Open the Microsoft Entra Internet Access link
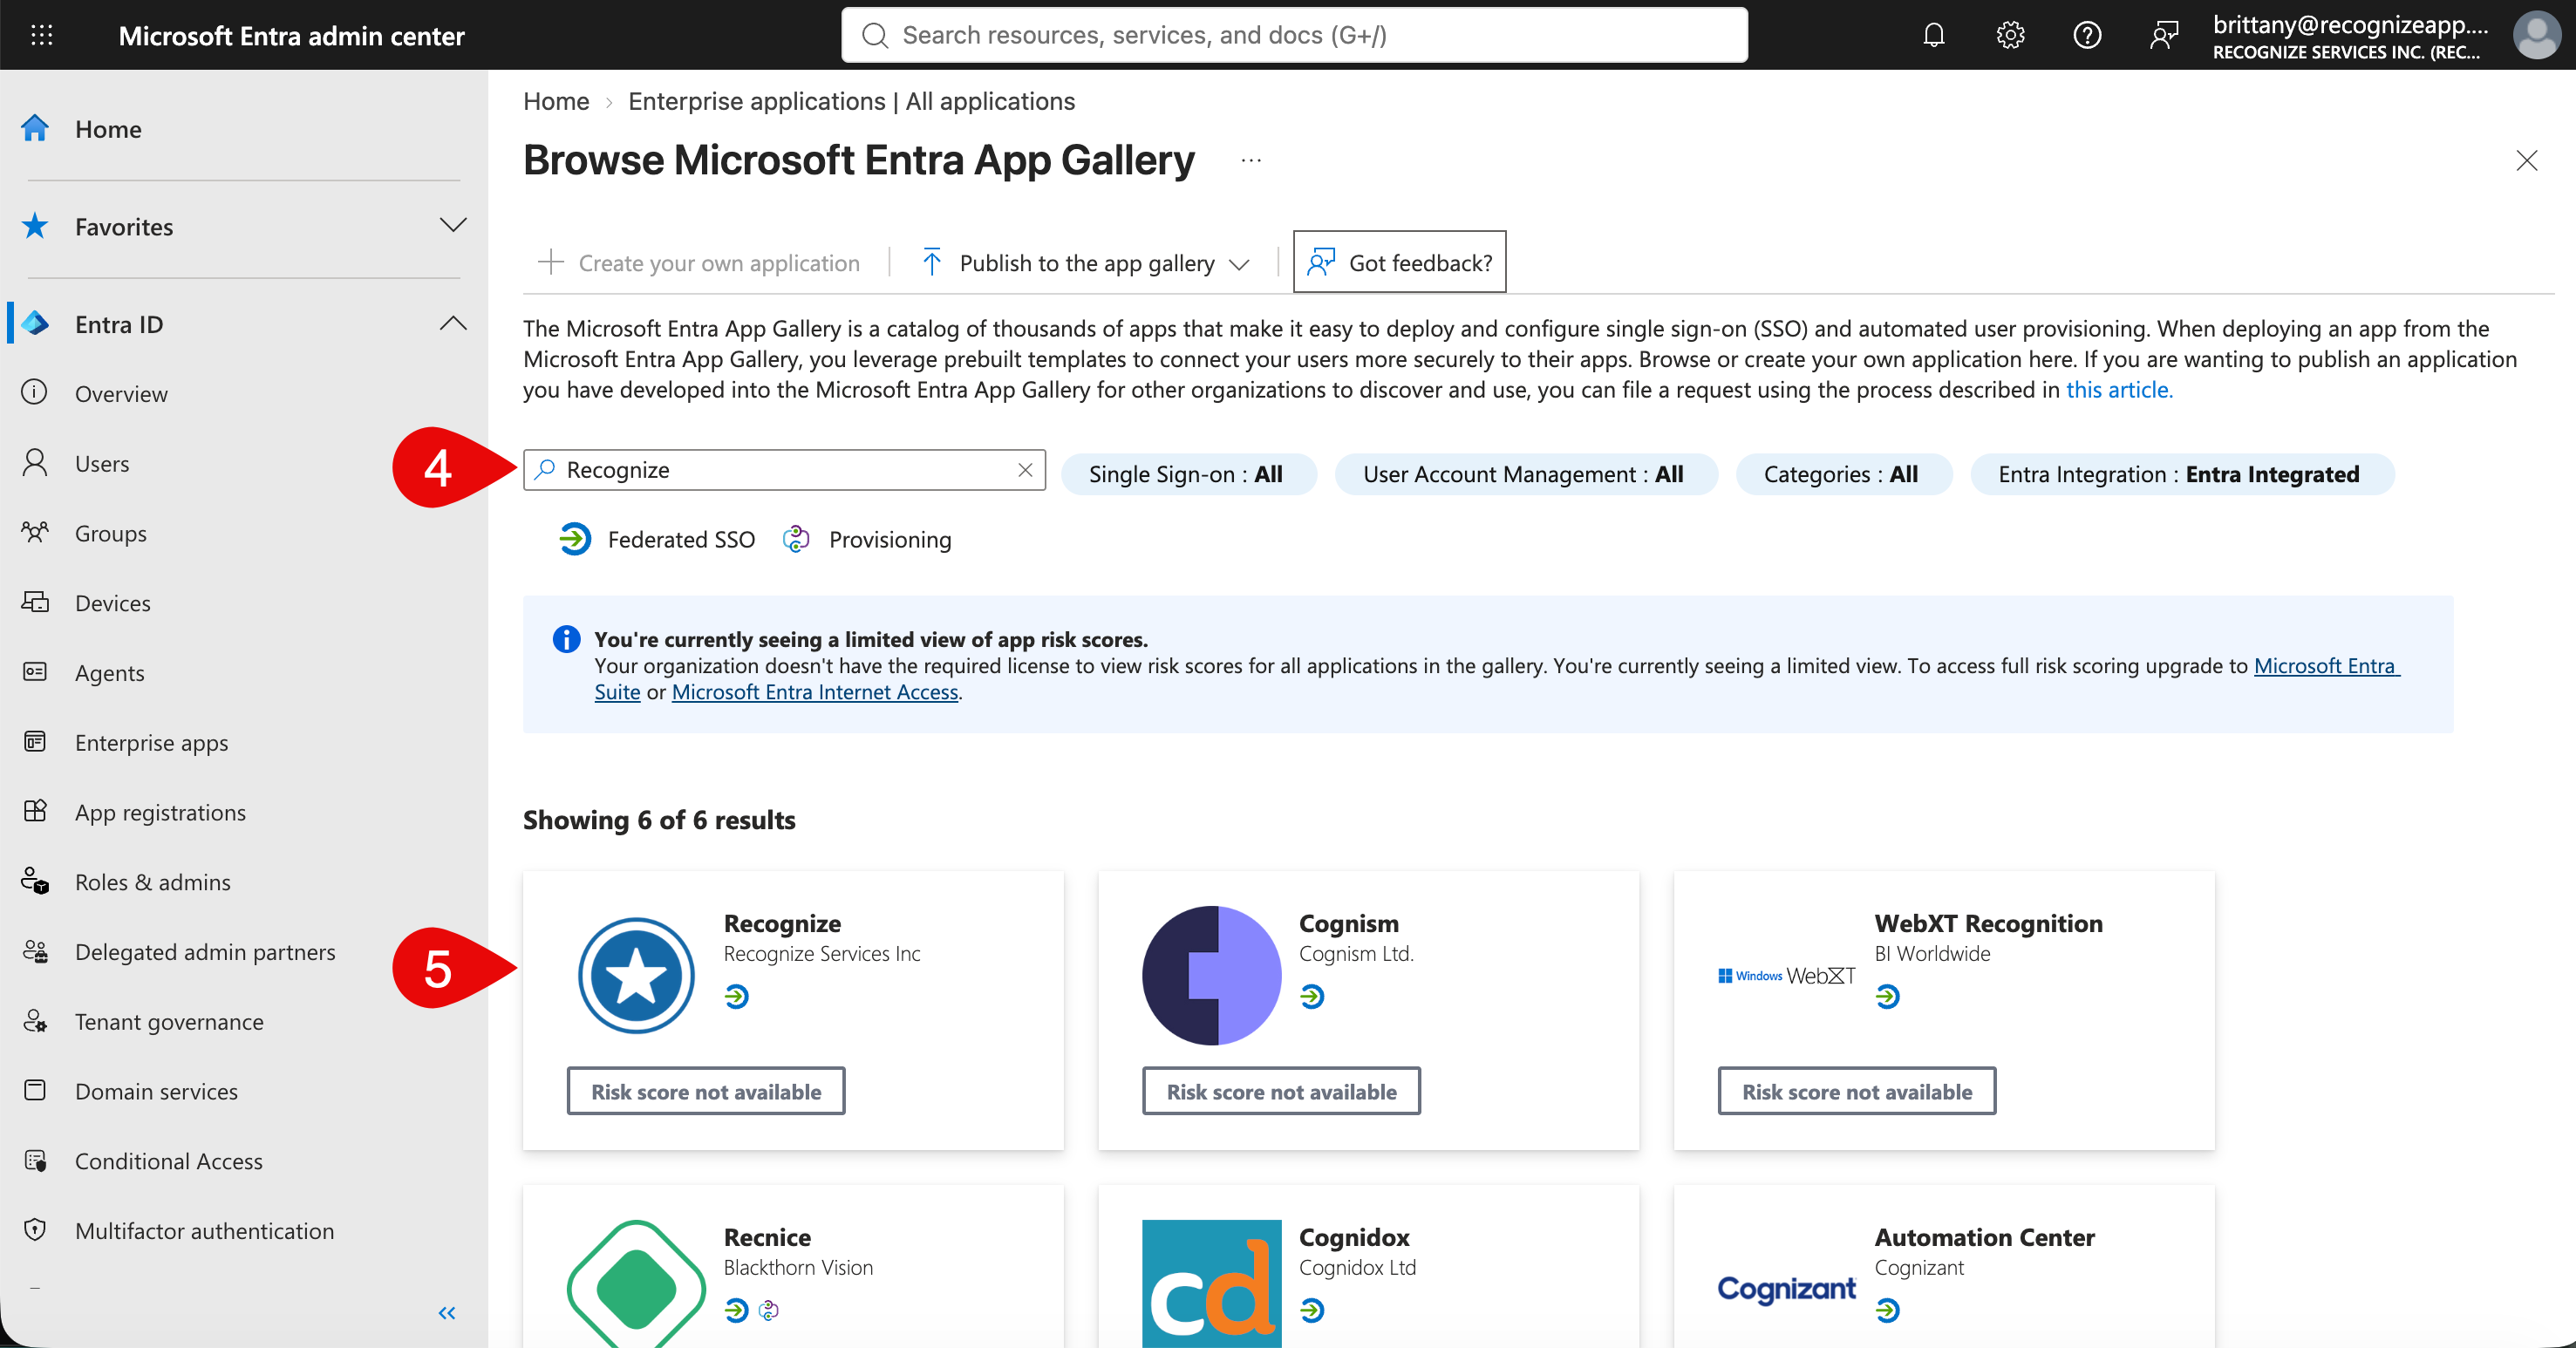 [x=815, y=692]
